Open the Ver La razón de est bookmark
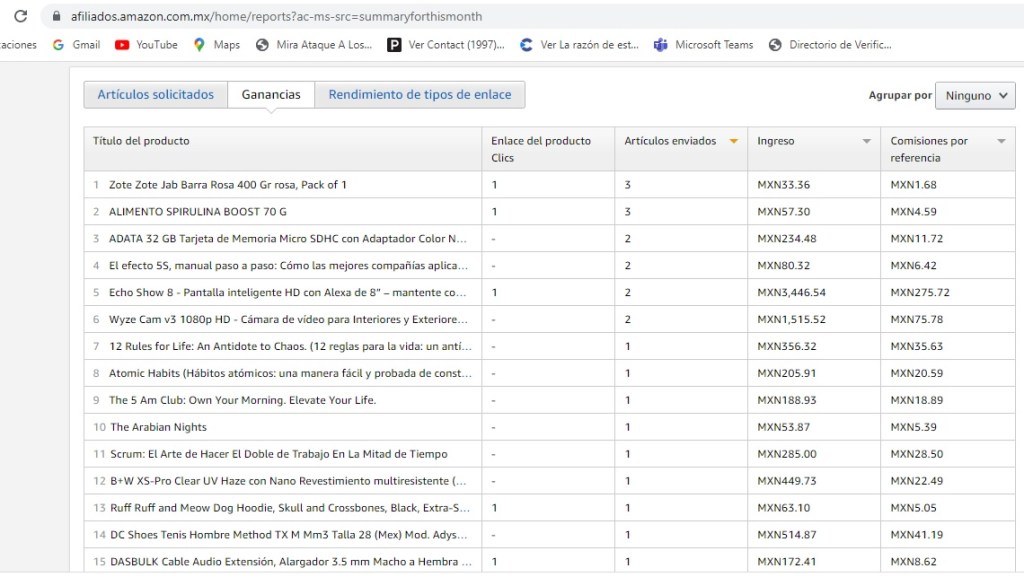The width and height of the screenshot is (1024, 577). pyautogui.click(x=579, y=45)
